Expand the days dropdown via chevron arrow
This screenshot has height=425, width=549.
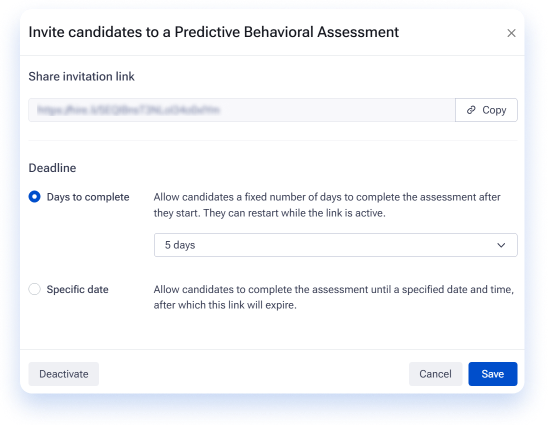[x=501, y=245]
